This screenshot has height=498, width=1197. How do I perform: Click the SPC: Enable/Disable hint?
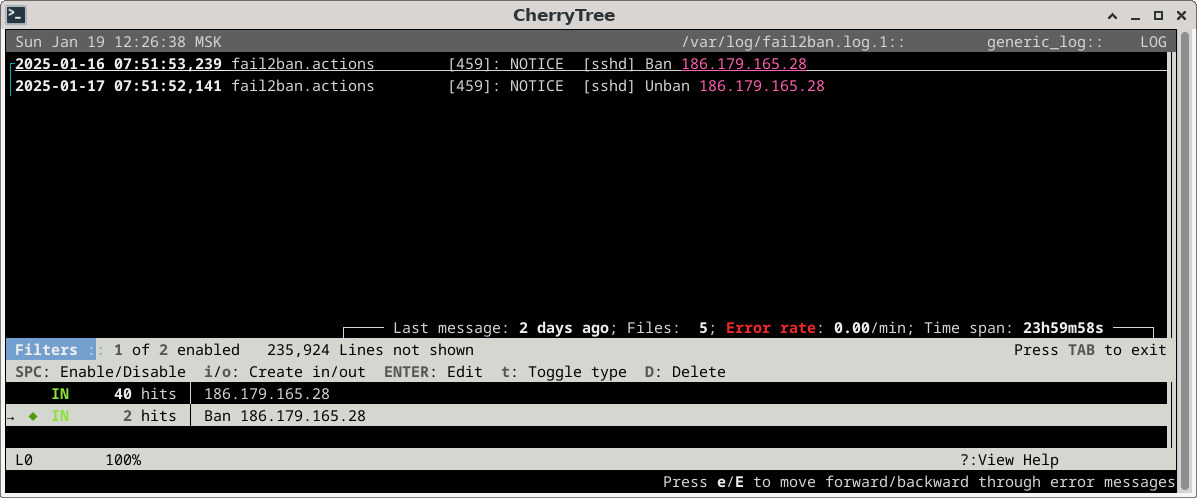pyautogui.click(x=100, y=372)
